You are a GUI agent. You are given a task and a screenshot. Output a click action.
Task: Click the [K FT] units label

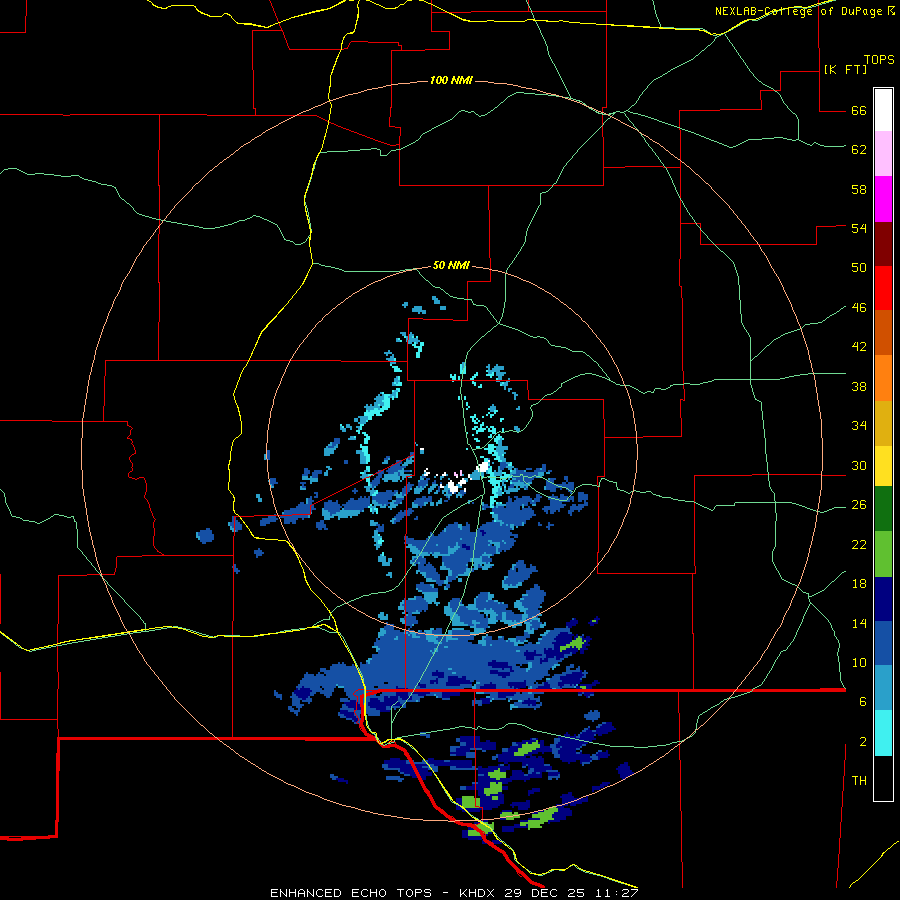(x=845, y=69)
